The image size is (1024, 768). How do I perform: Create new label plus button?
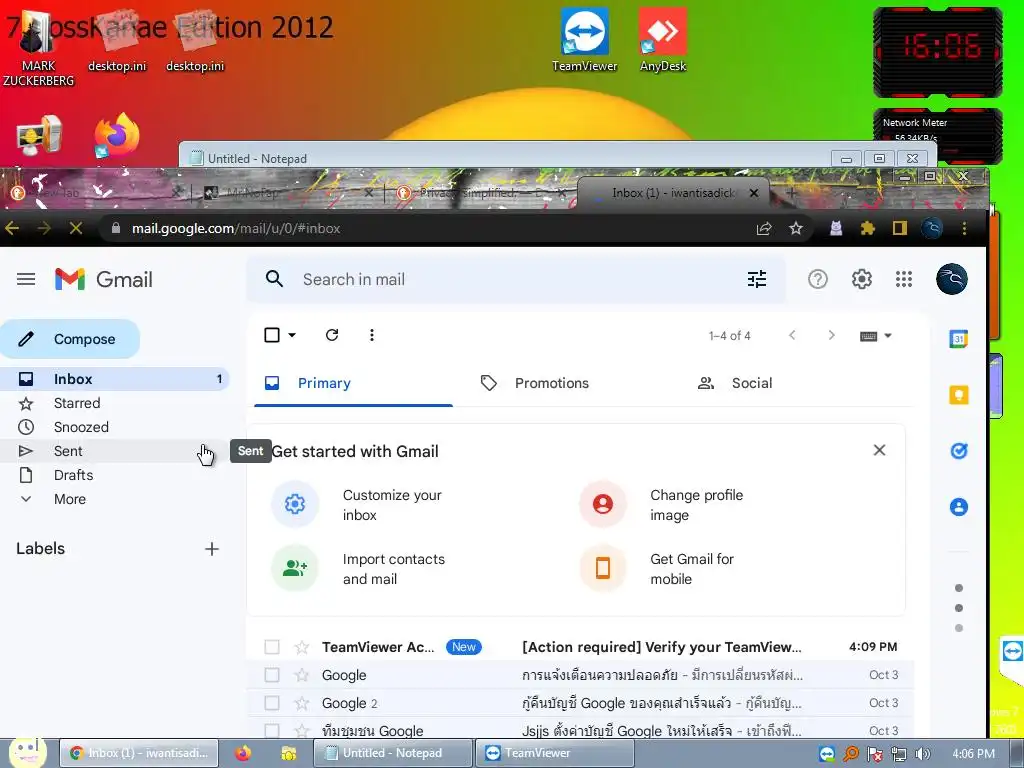pyautogui.click(x=212, y=549)
